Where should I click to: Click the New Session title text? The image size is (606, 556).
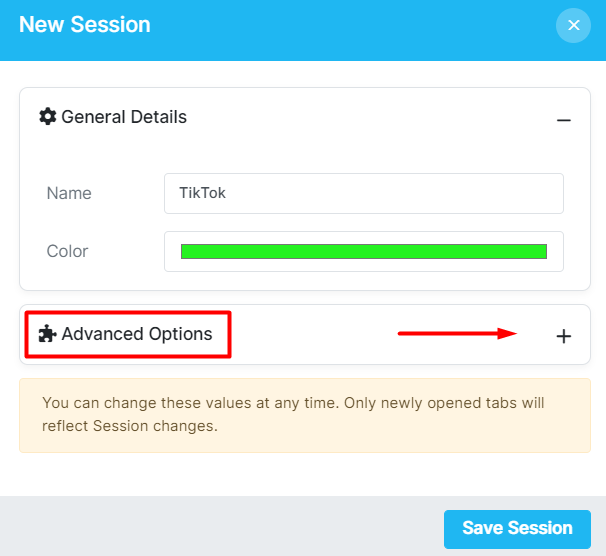(85, 25)
